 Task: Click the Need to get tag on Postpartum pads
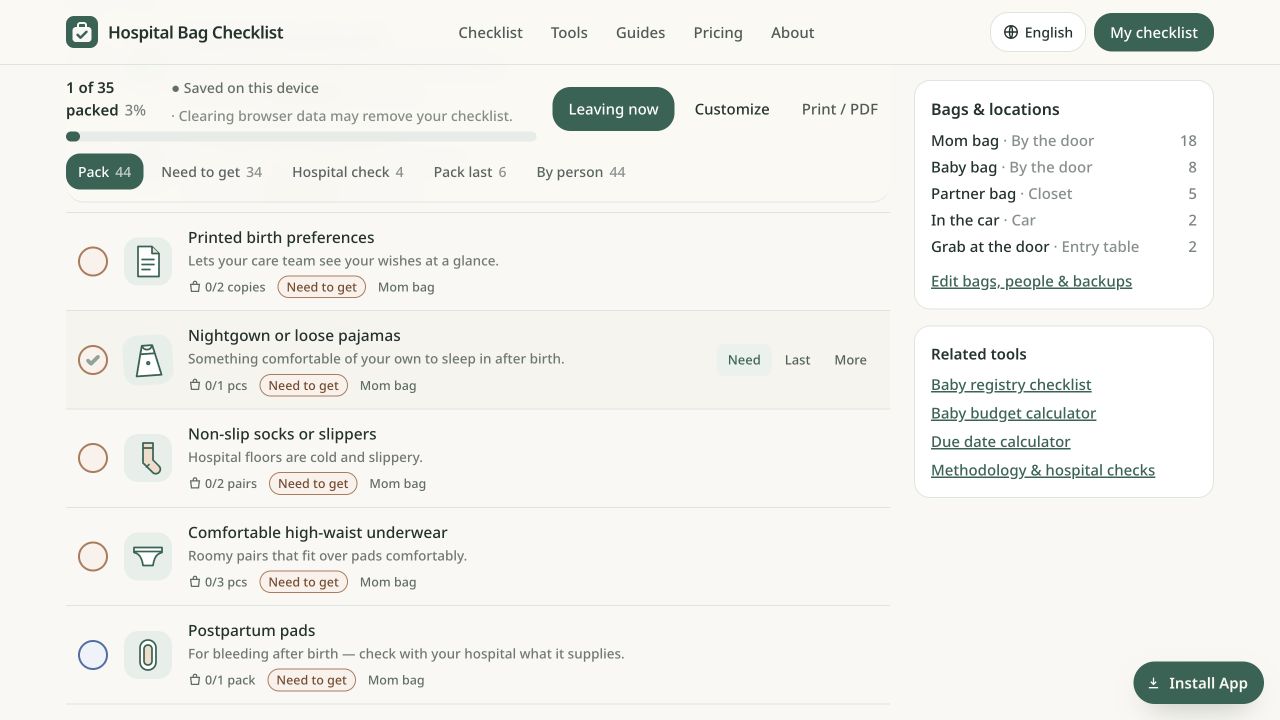pos(312,680)
